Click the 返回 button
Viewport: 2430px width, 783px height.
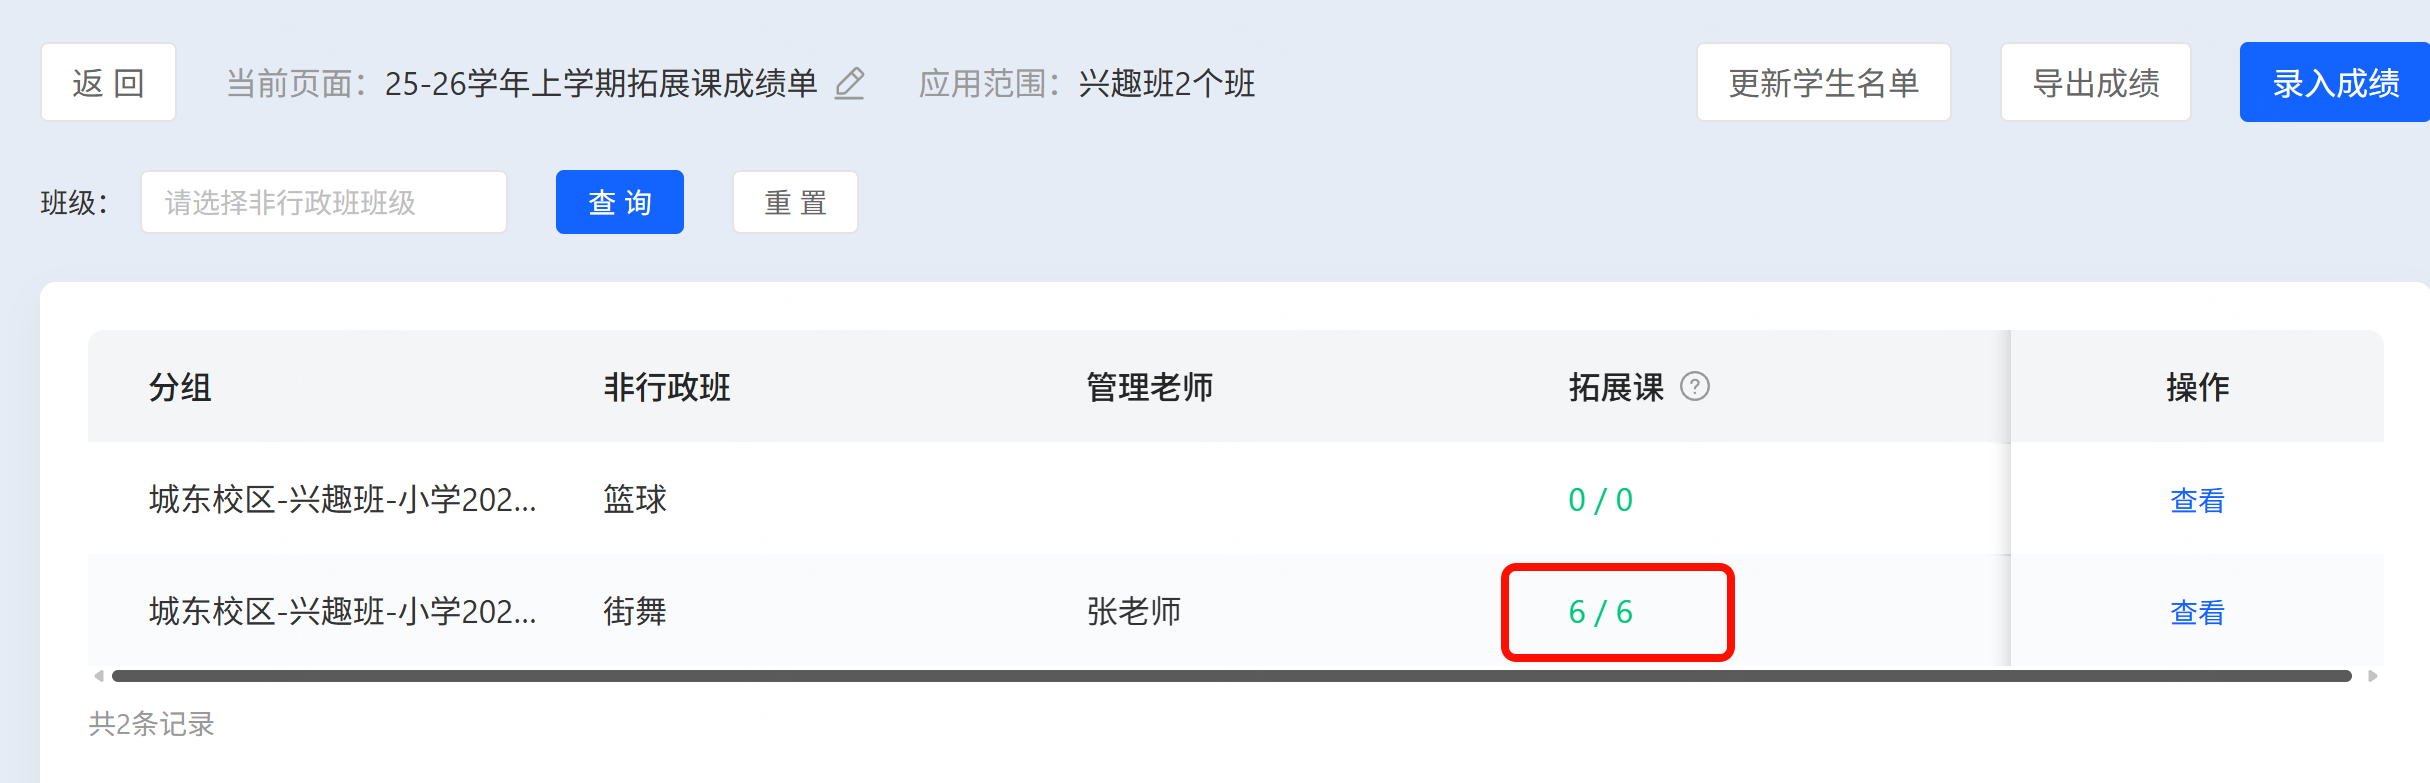[x=108, y=83]
